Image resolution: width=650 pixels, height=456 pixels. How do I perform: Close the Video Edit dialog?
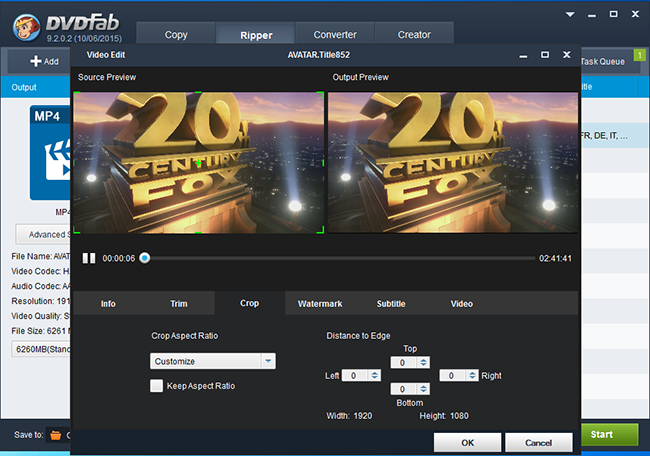click(x=567, y=55)
